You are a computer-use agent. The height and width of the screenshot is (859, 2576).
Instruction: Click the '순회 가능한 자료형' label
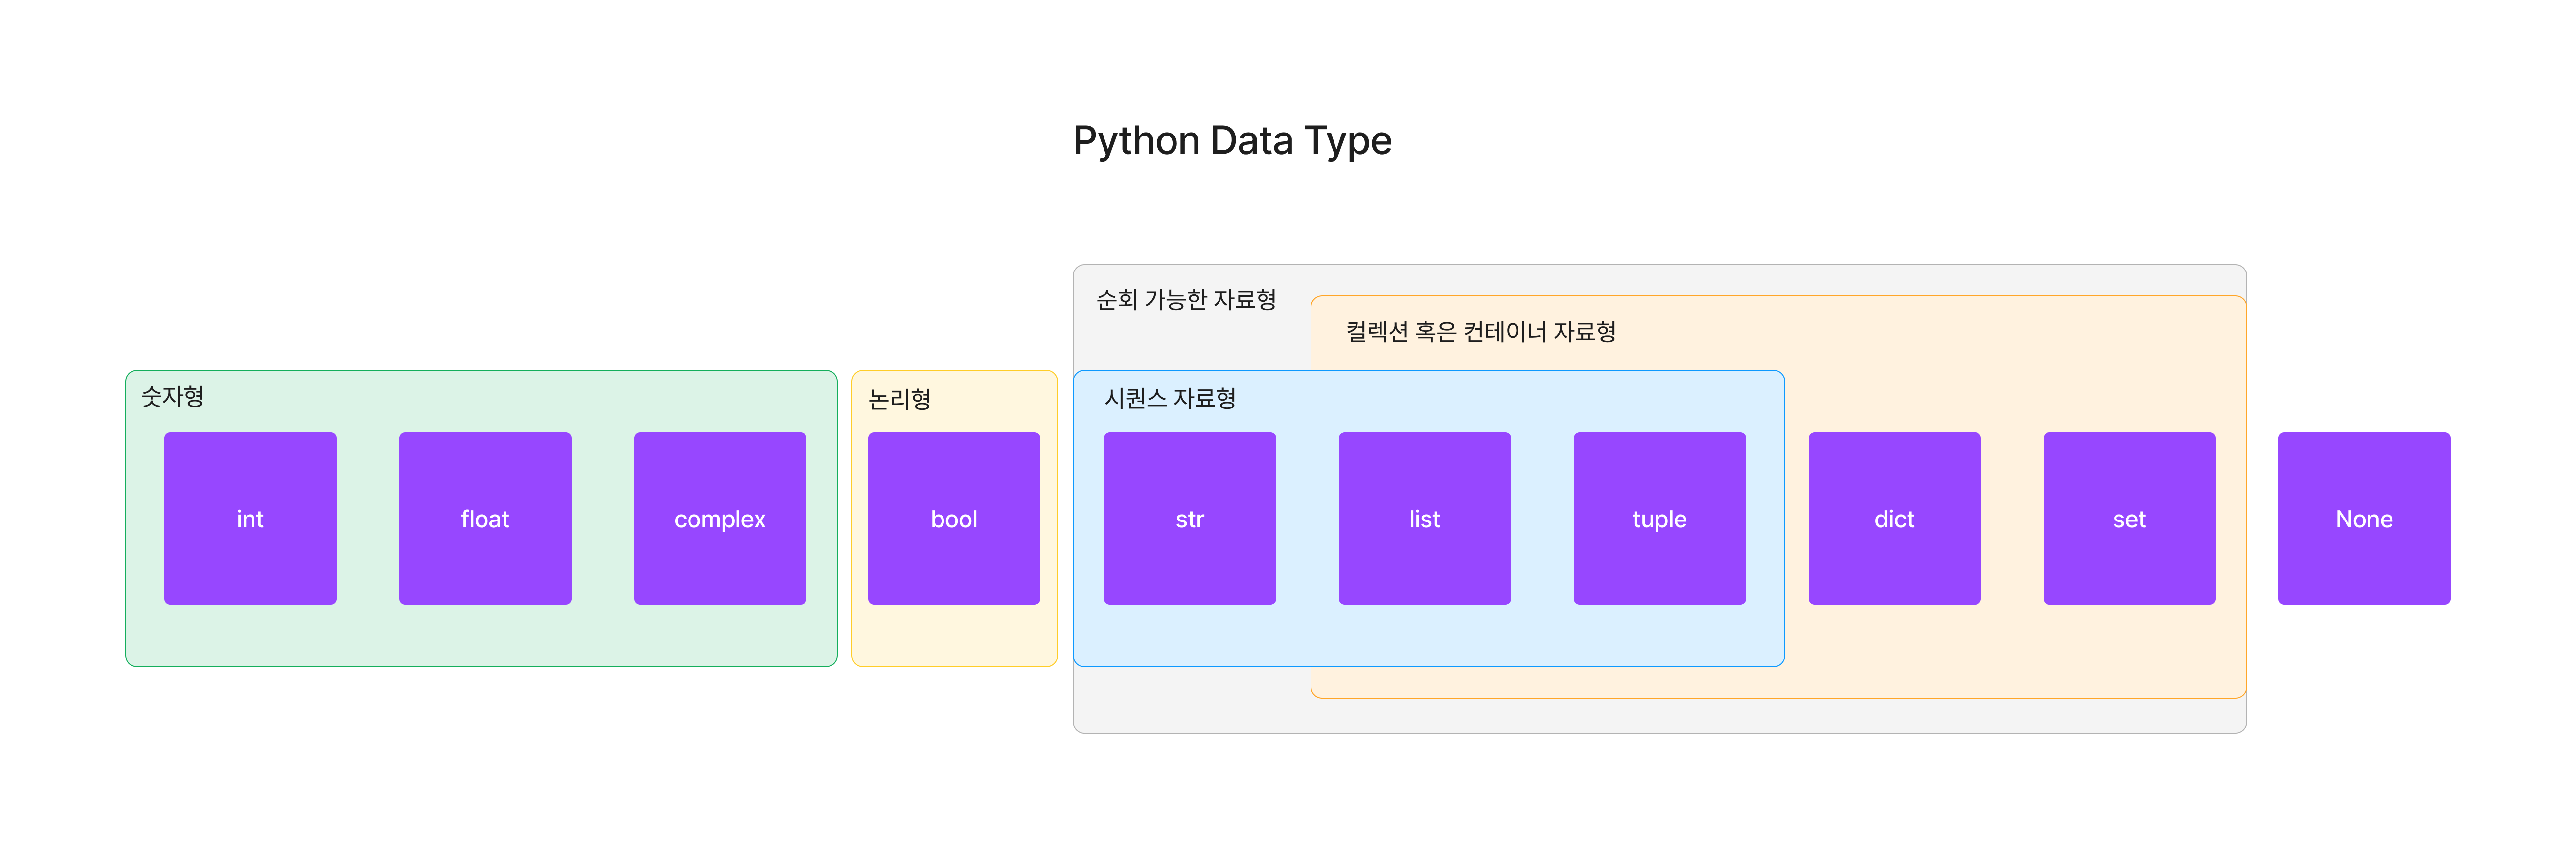1186,299
